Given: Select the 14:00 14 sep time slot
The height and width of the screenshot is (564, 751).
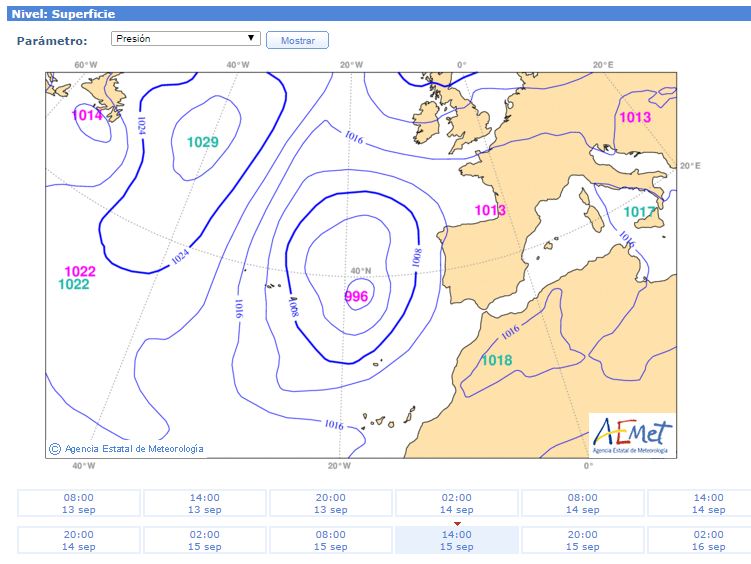Looking at the screenshot, I should pos(699,503).
